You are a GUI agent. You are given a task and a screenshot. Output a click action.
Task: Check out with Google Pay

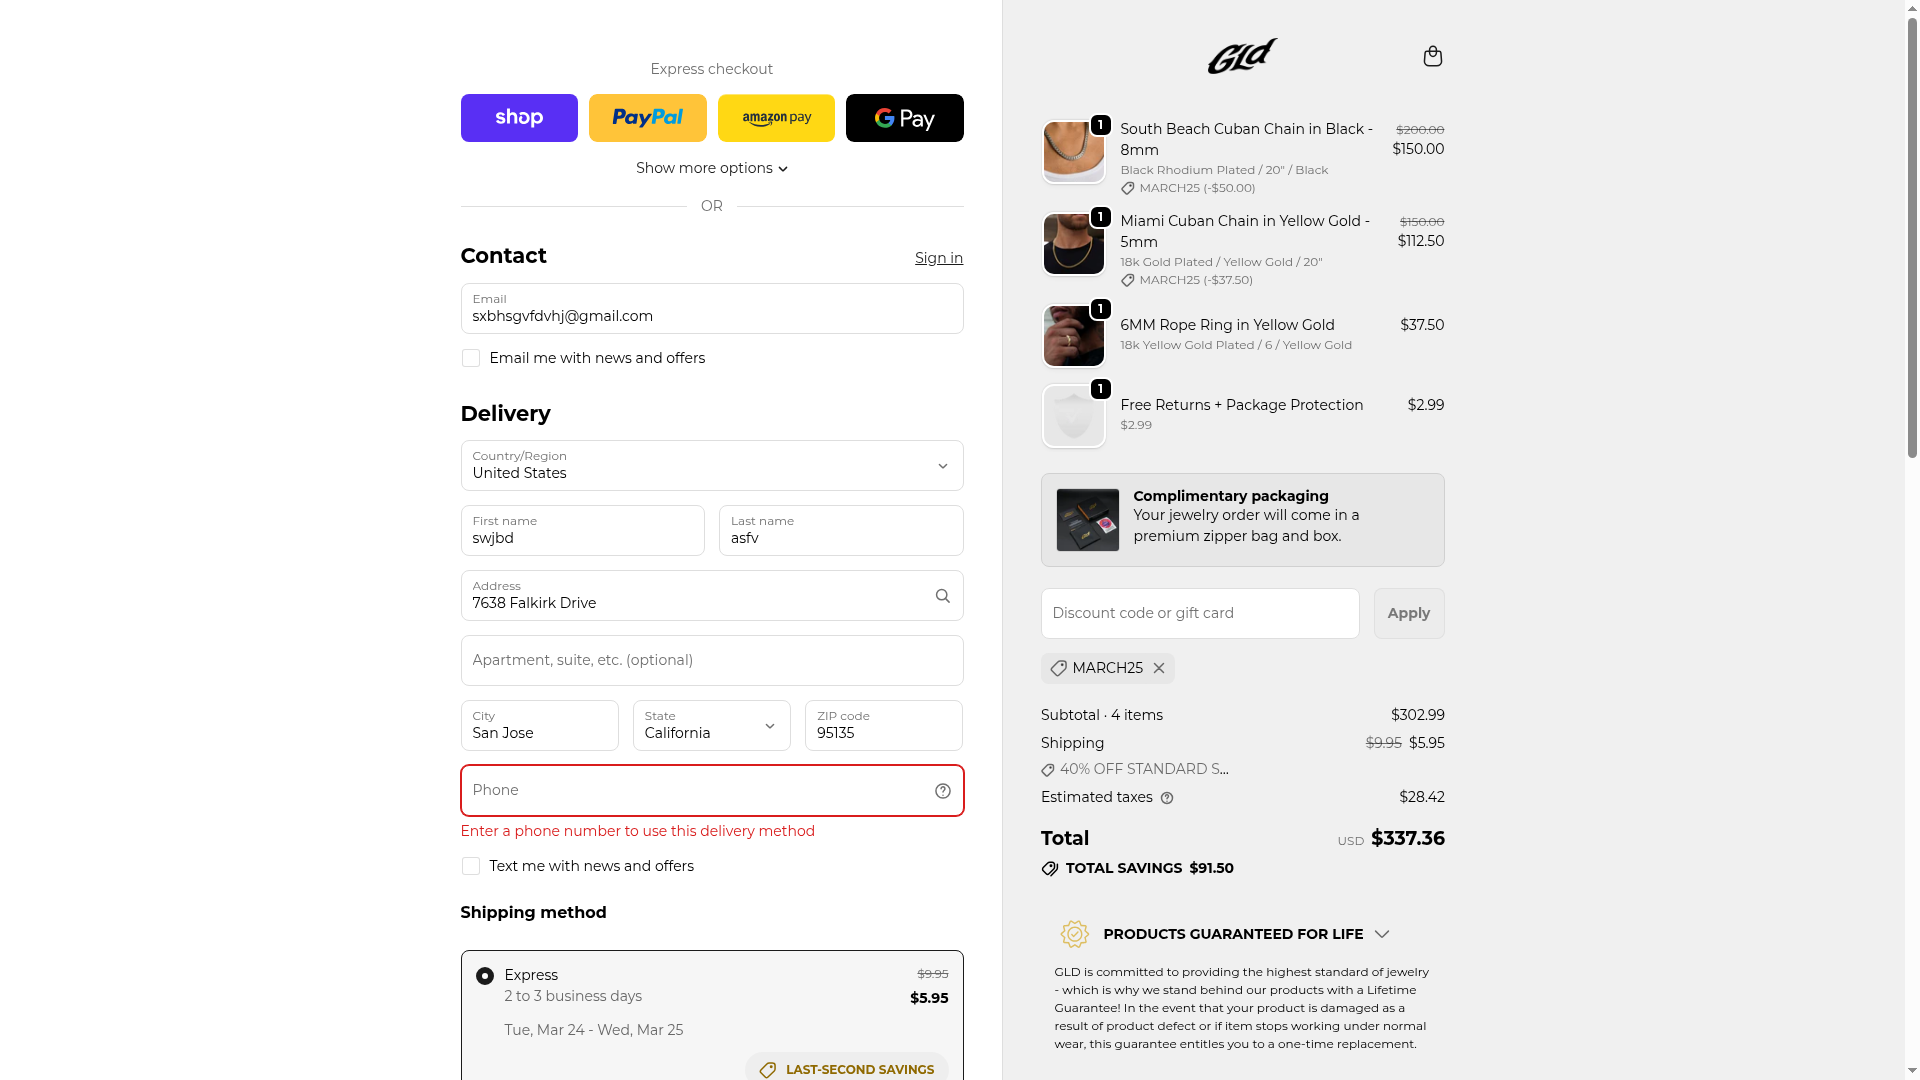(x=904, y=118)
